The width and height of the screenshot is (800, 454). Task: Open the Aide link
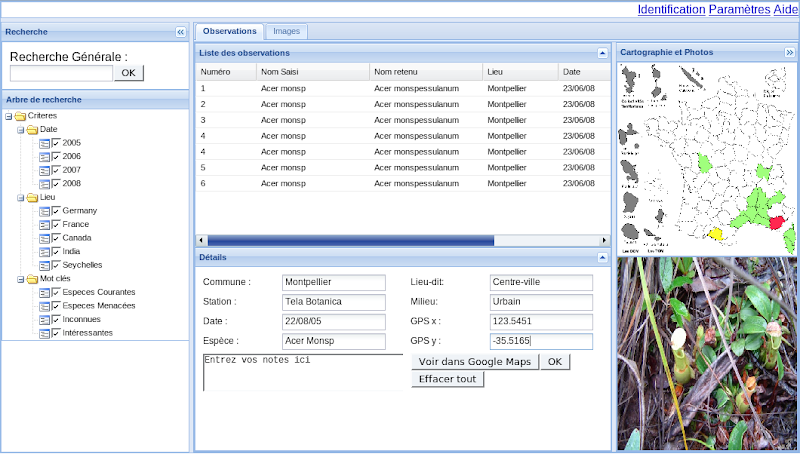(785, 9)
